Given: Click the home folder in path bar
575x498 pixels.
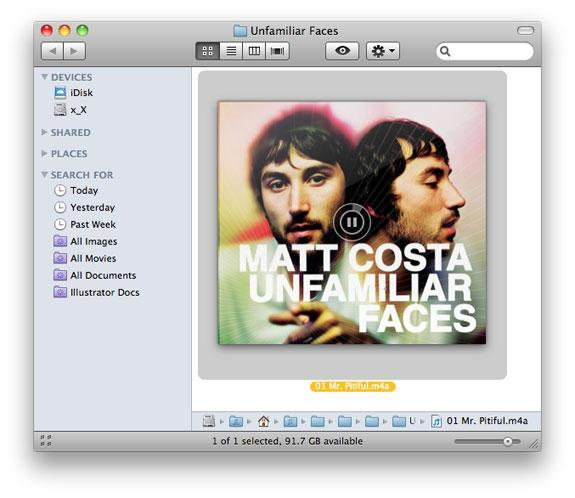Looking at the screenshot, I should click(x=263, y=421).
